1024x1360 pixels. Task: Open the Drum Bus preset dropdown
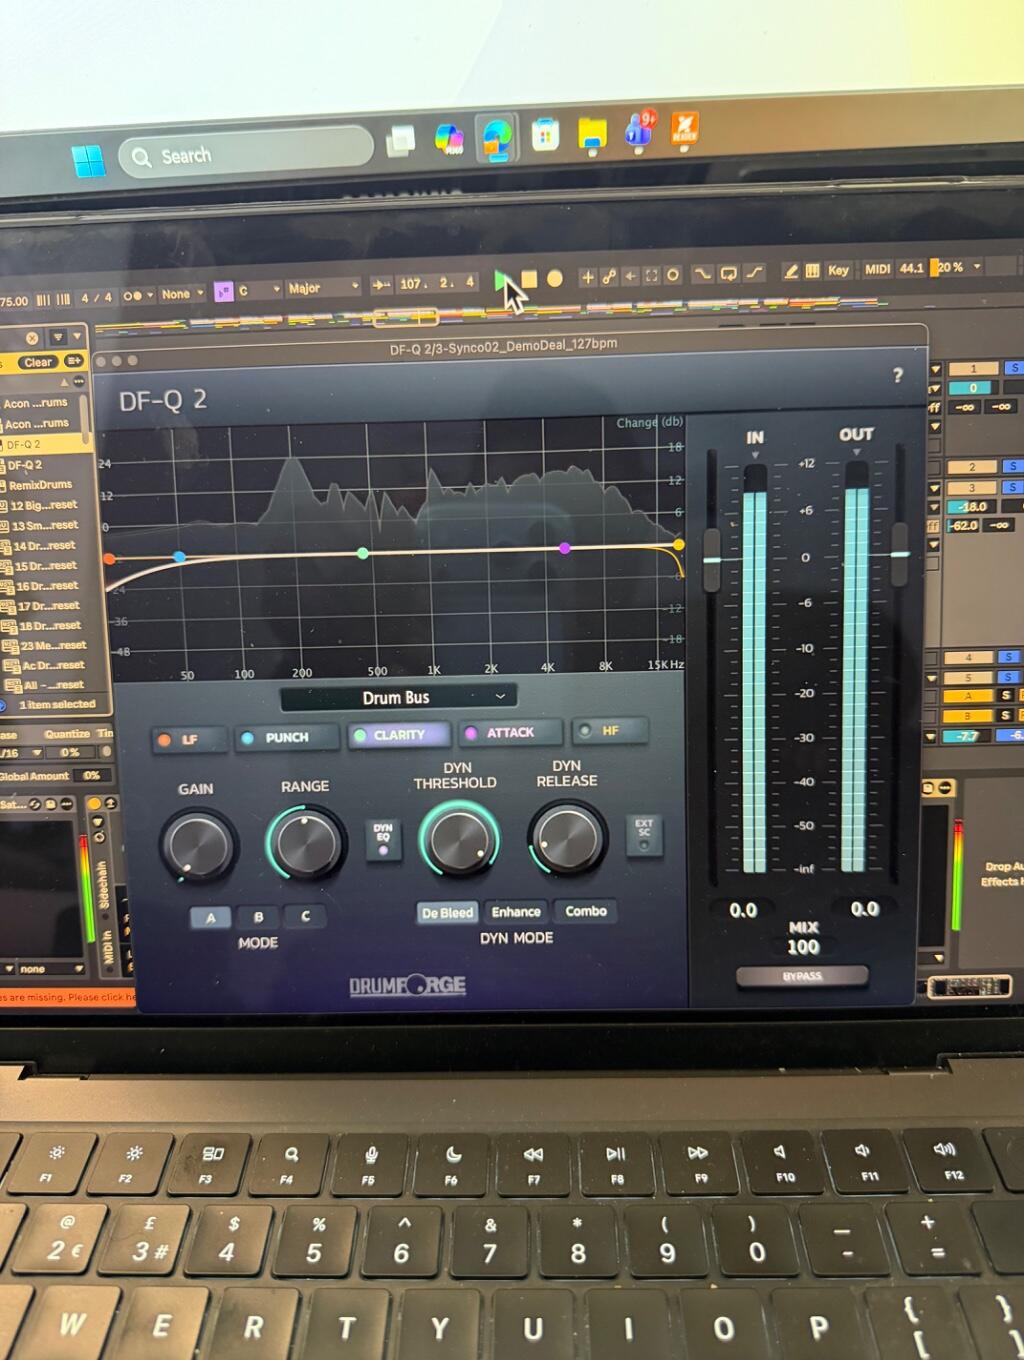[x=398, y=697]
